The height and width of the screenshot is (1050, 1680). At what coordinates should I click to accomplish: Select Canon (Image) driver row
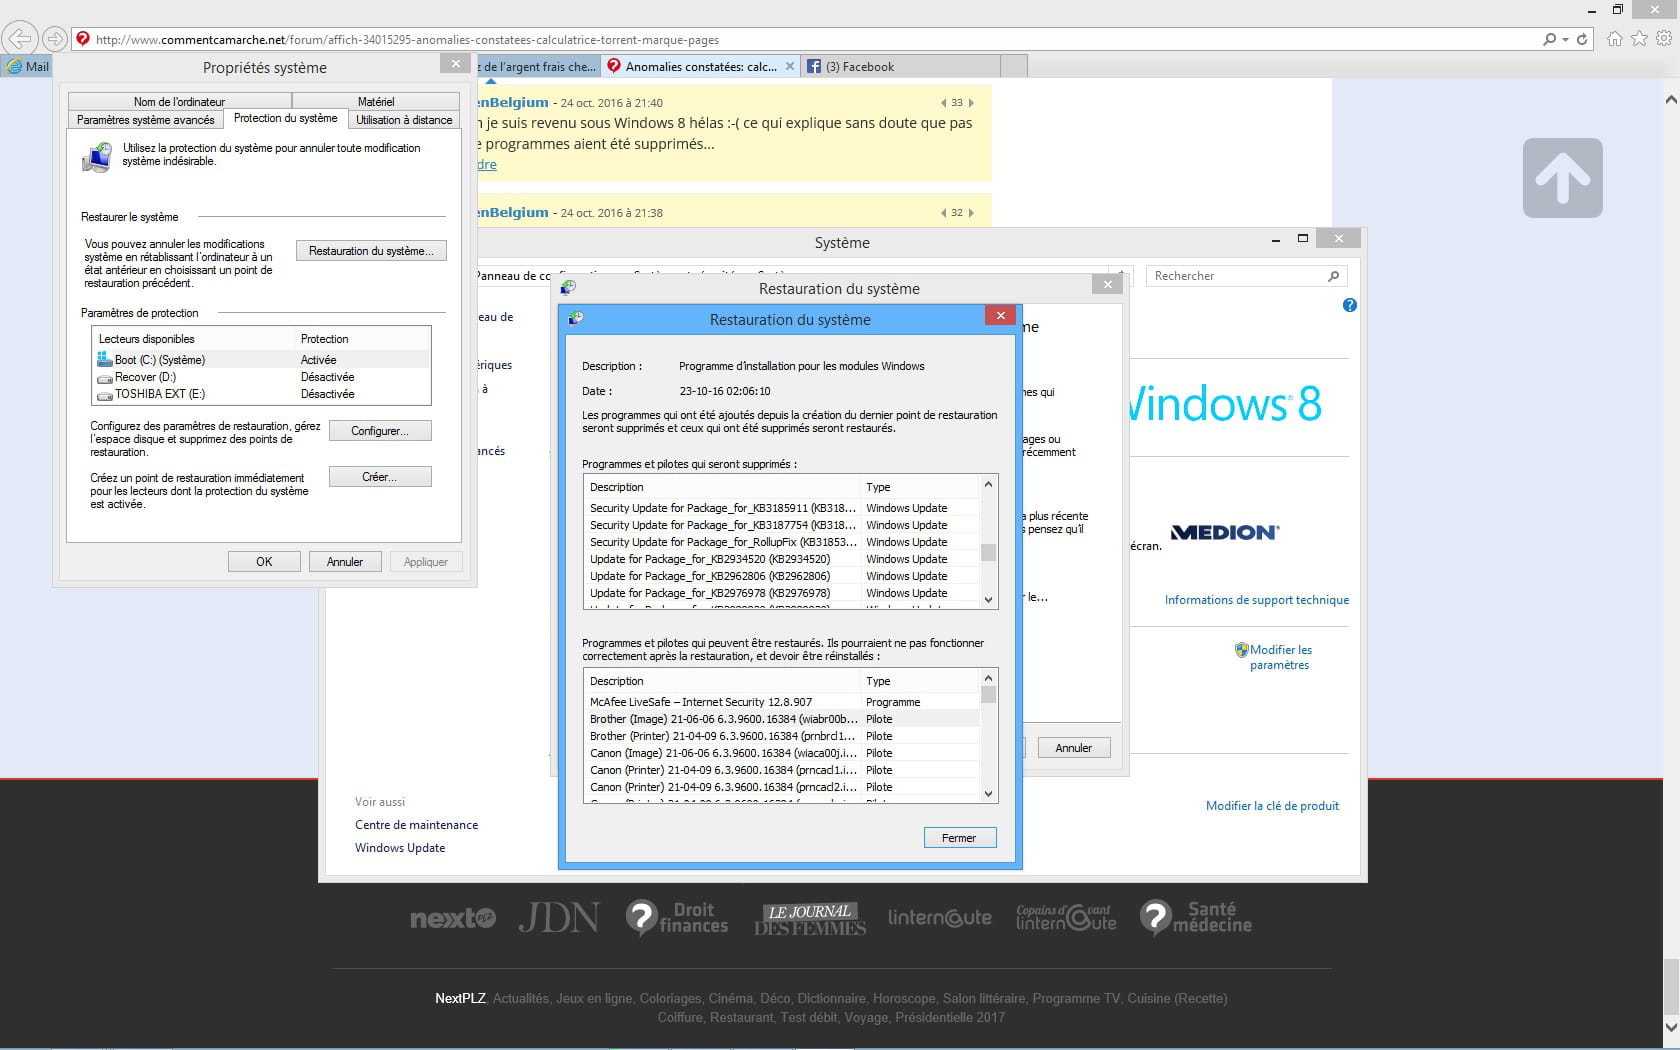(x=781, y=753)
